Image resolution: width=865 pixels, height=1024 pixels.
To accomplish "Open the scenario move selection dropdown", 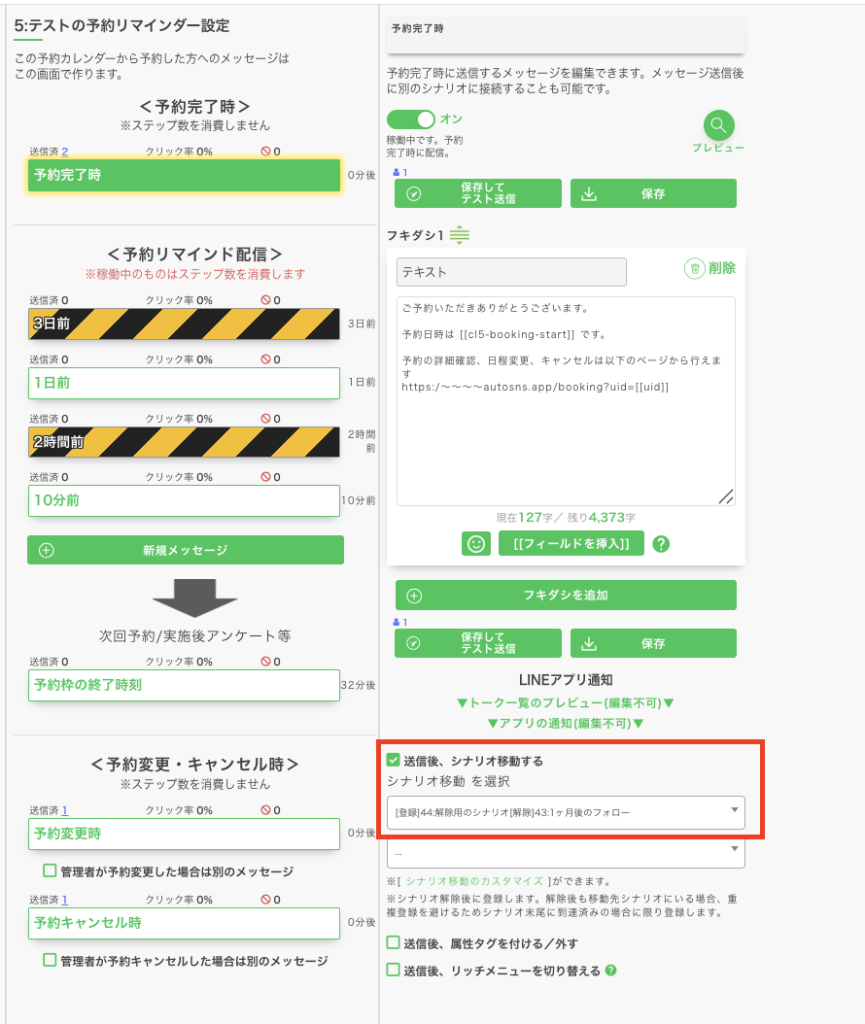I will pos(565,812).
